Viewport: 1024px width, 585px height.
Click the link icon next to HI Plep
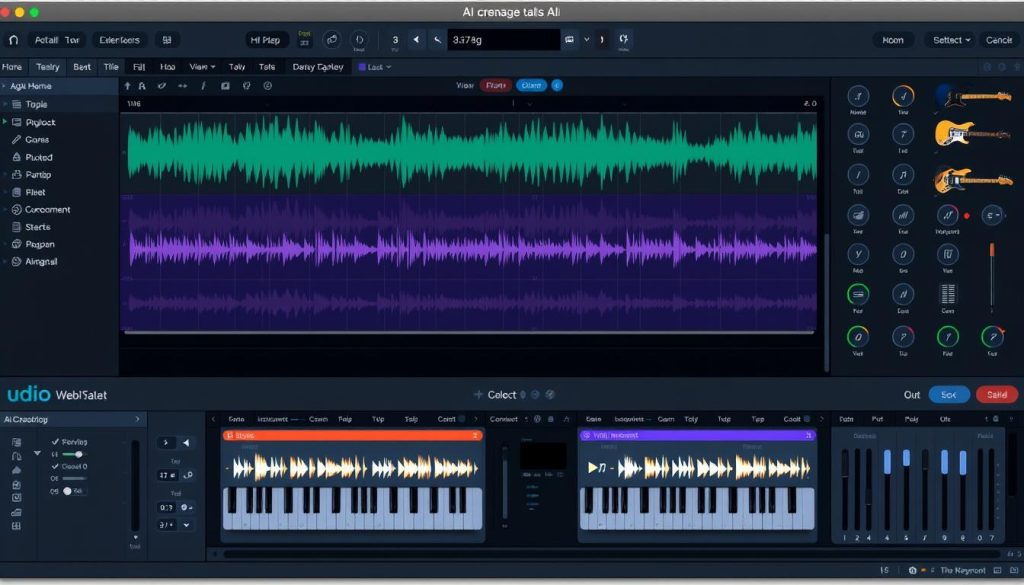332,40
